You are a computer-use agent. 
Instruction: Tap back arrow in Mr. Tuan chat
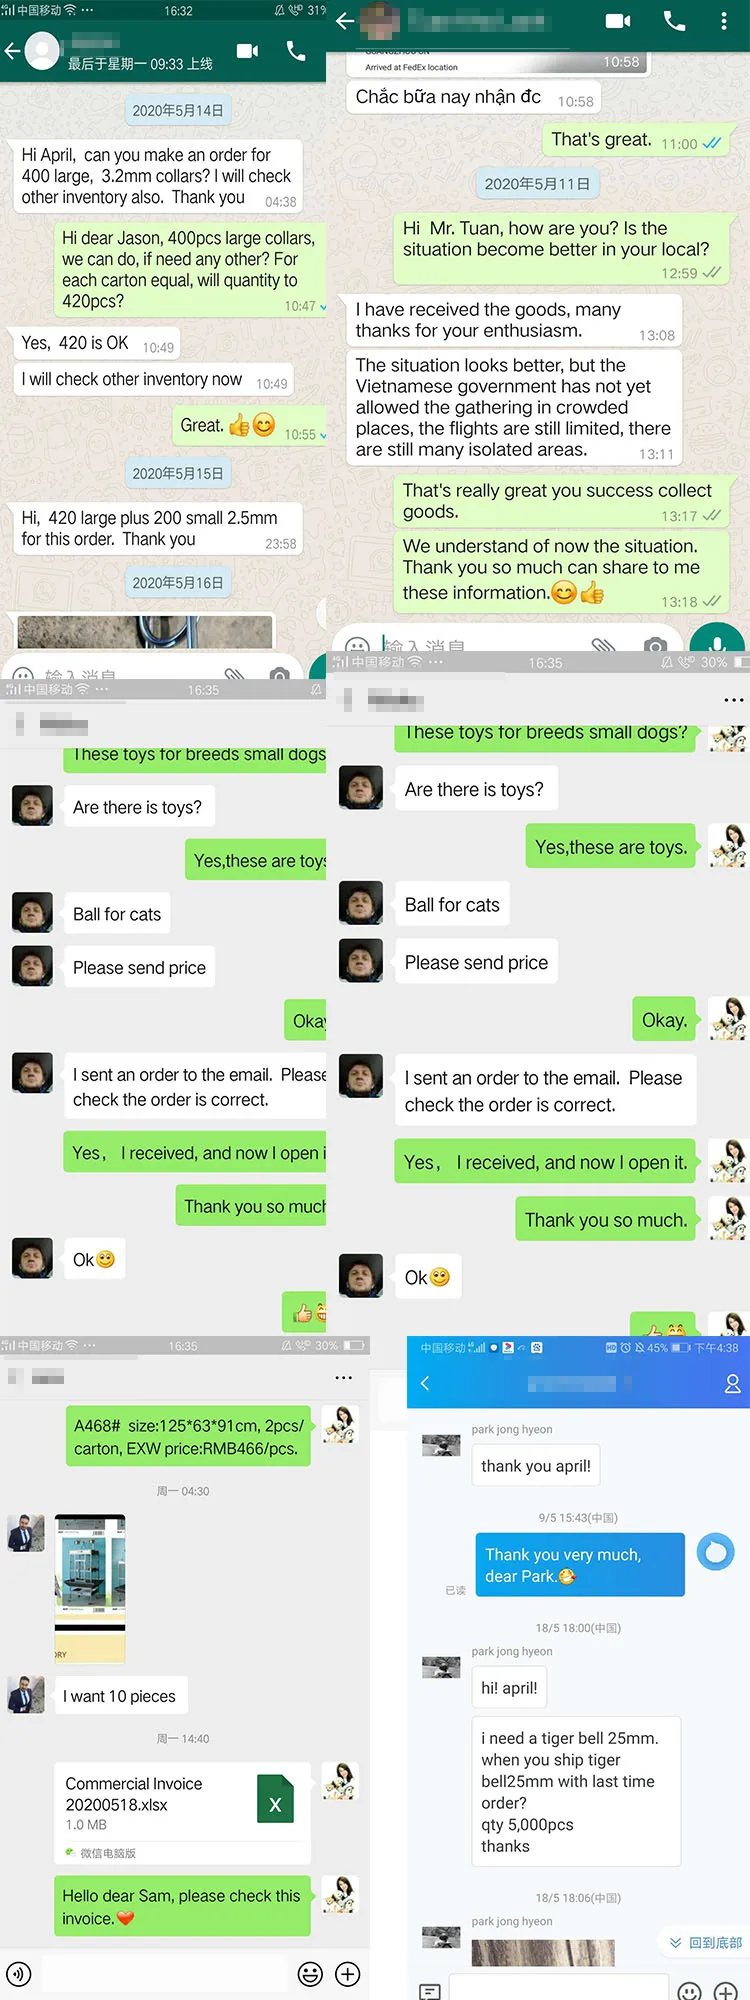pos(345,21)
